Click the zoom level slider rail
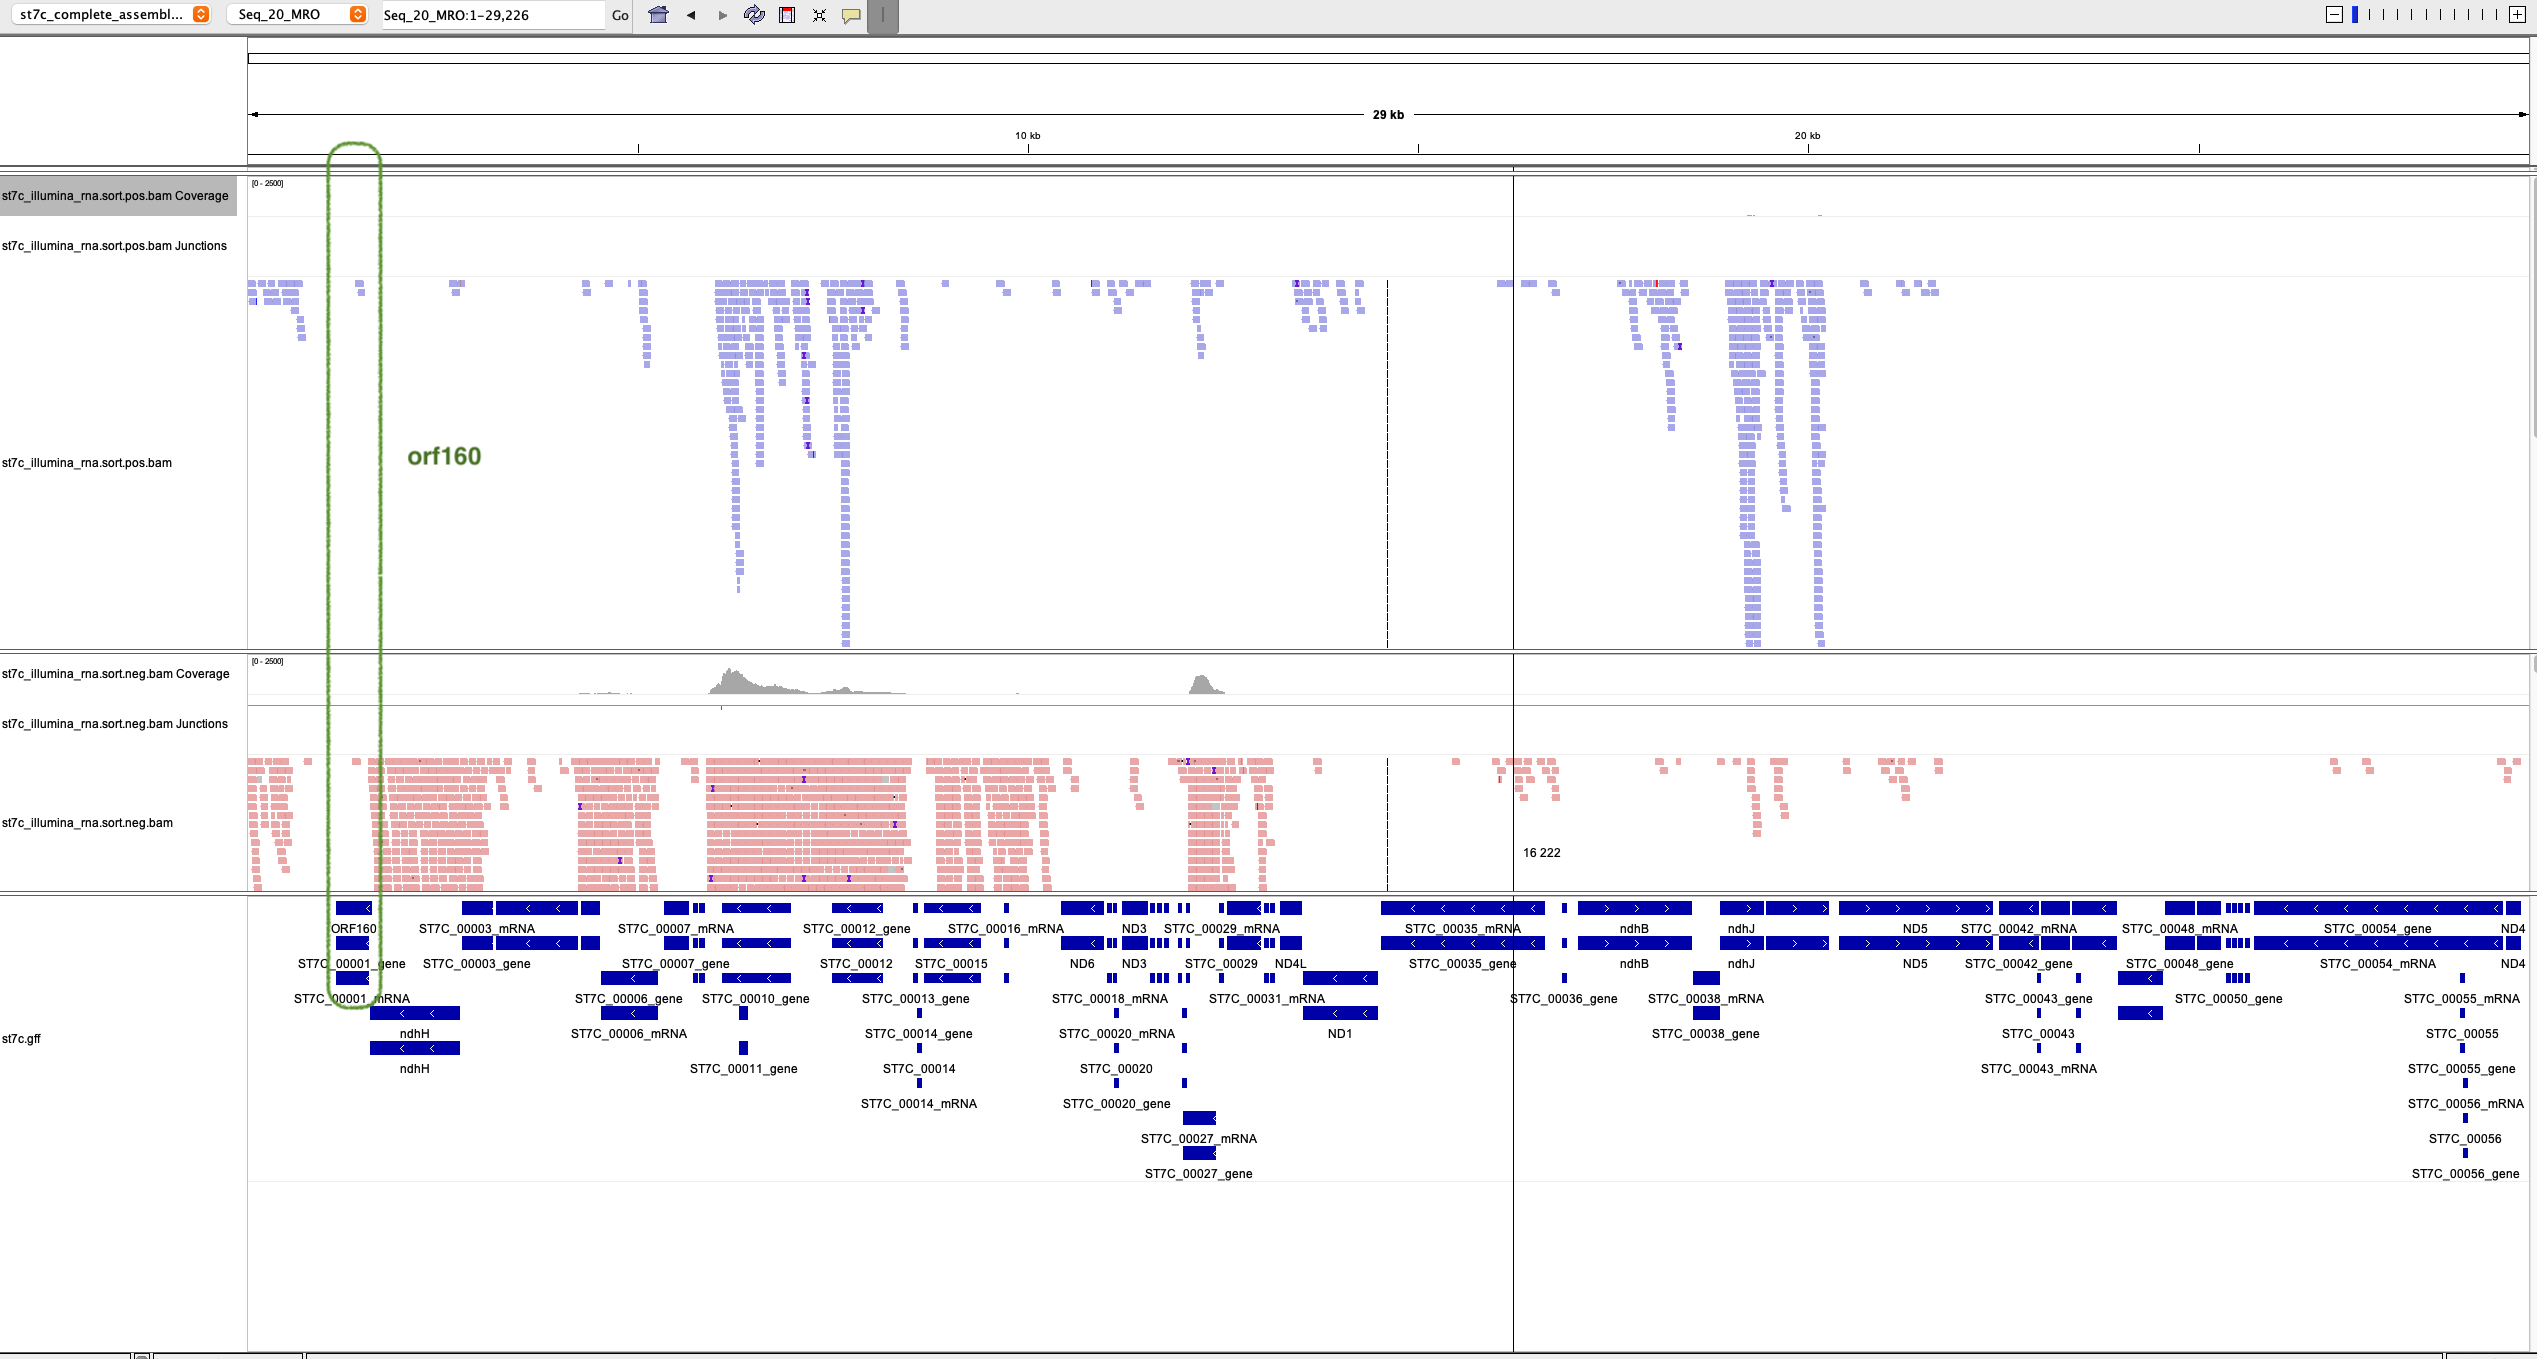Screen dimensions: 2537x1359 point(2425,14)
